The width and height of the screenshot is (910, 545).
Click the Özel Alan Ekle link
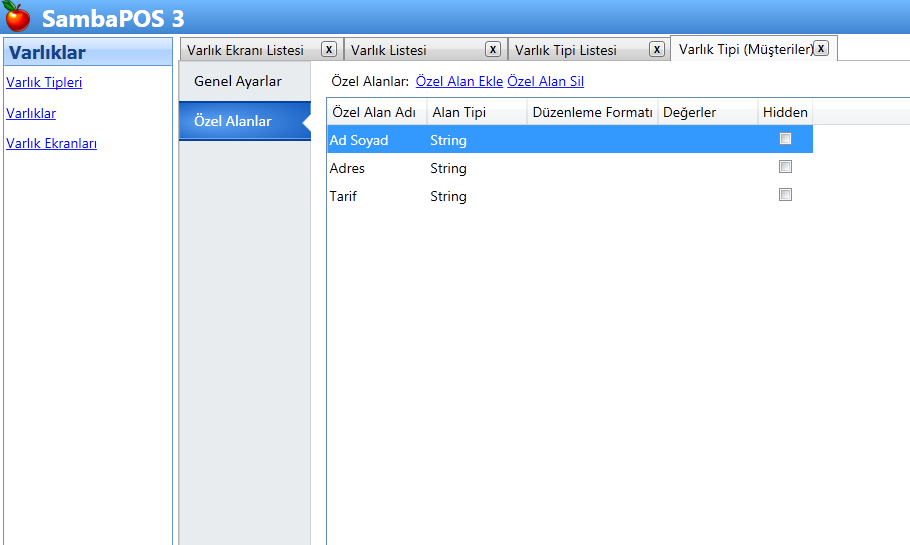click(x=459, y=81)
